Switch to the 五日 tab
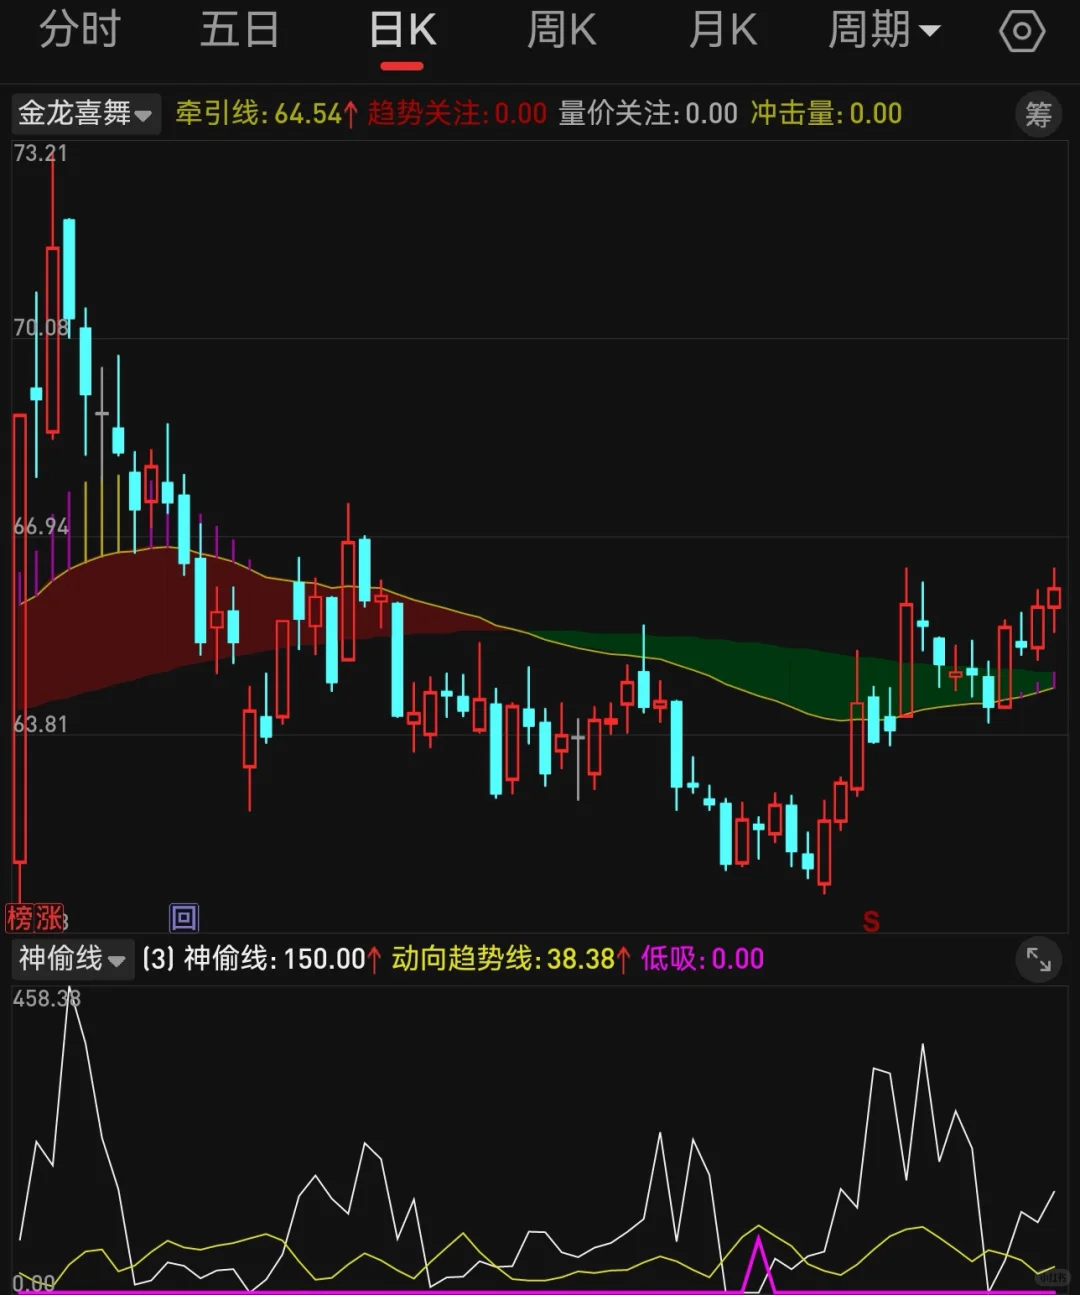This screenshot has width=1080, height=1295. [x=239, y=30]
